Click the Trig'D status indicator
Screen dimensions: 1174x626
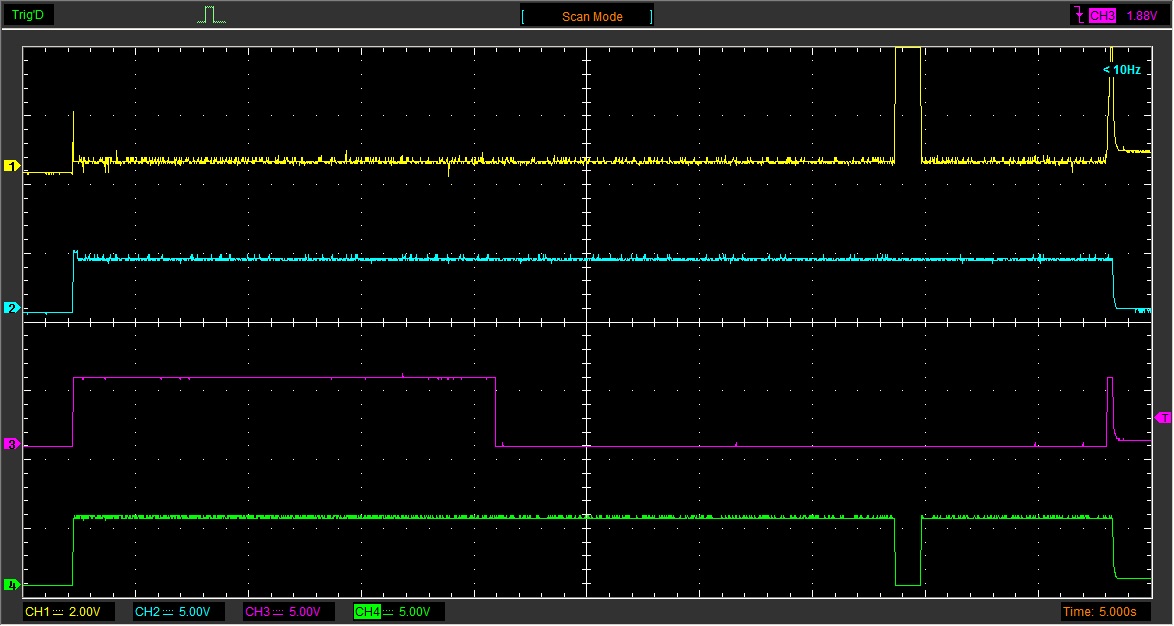(x=28, y=15)
